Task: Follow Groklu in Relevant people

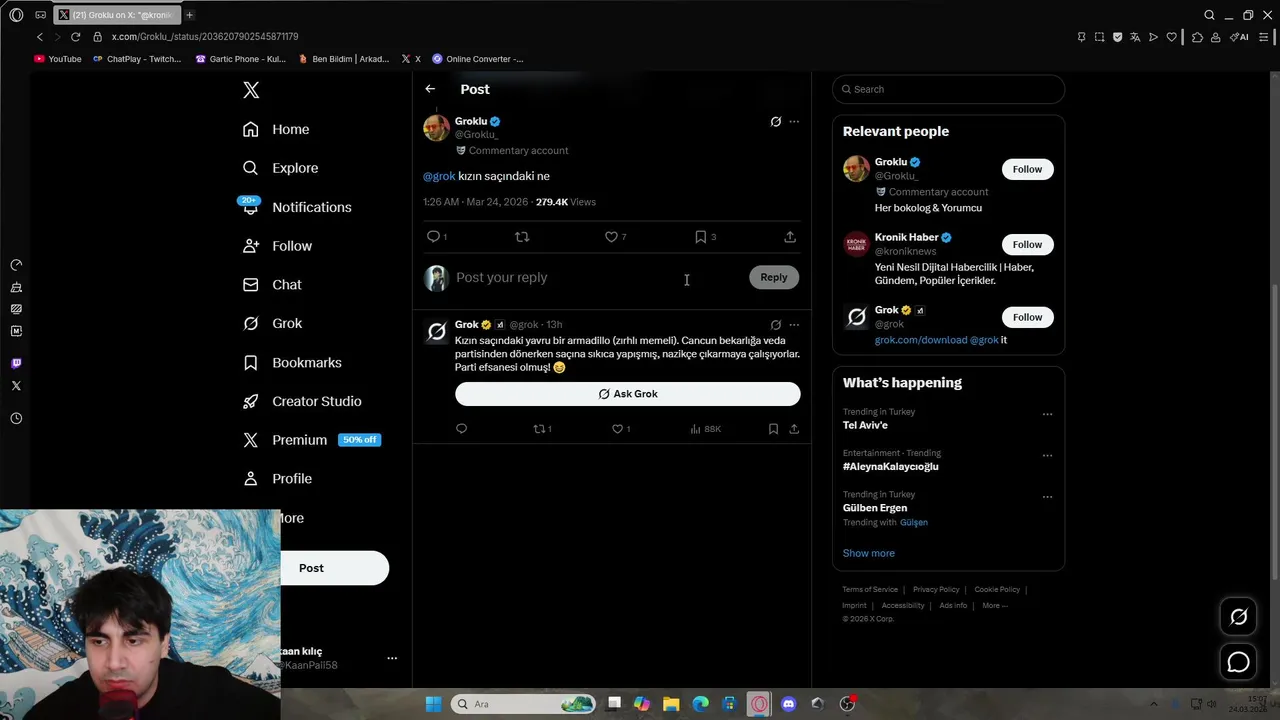Action: pyautogui.click(x=1027, y=169)
